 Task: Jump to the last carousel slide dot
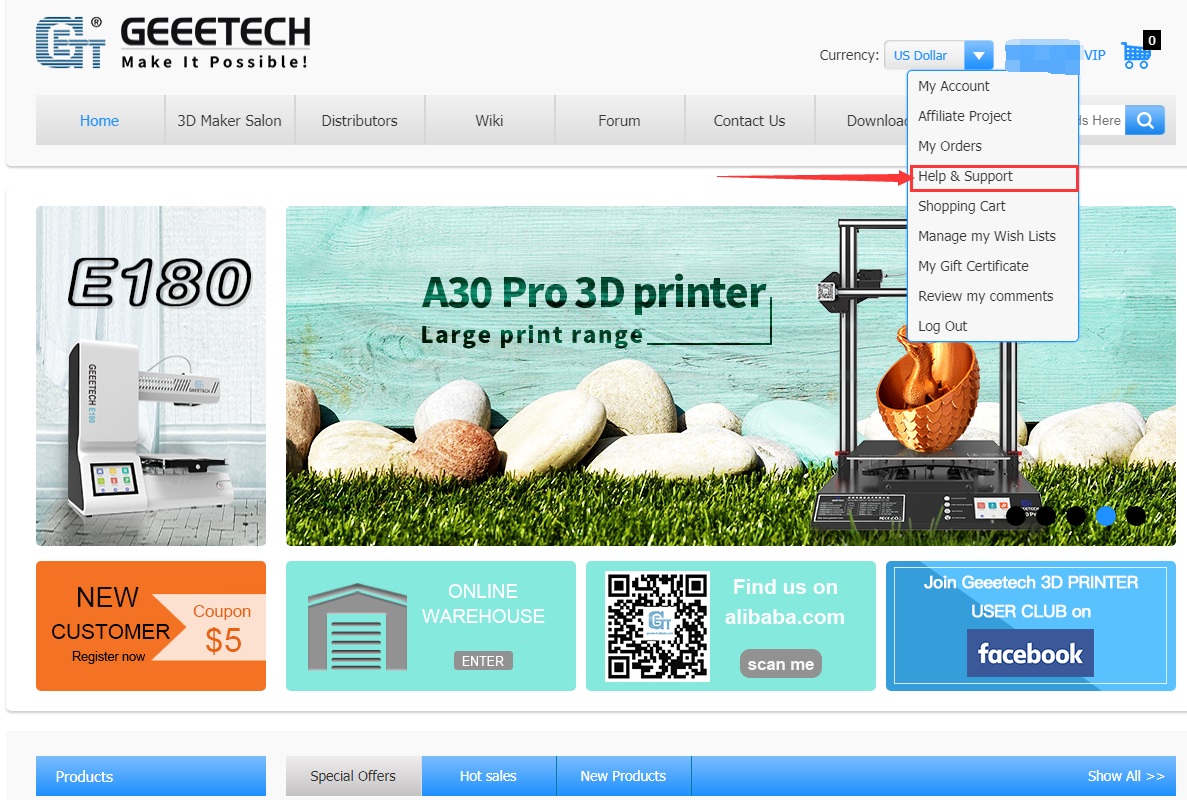tap(1136, 516)
